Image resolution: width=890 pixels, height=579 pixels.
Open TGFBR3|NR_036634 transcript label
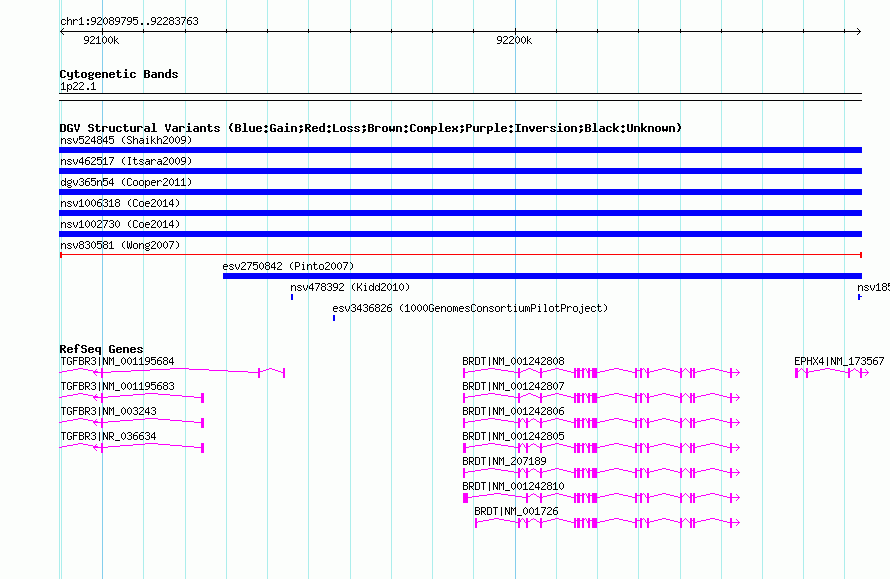(108, 436)
